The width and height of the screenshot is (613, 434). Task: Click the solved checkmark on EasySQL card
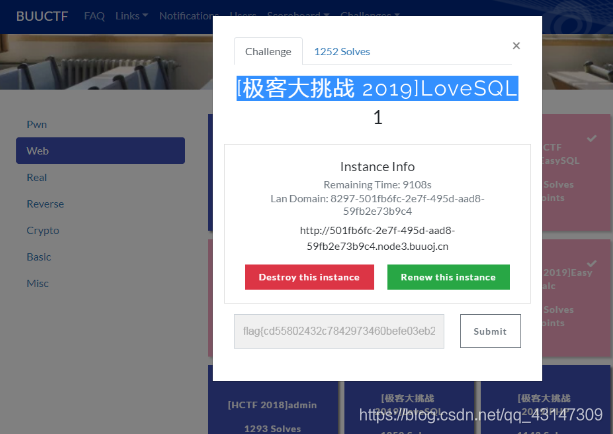point(591,138)
